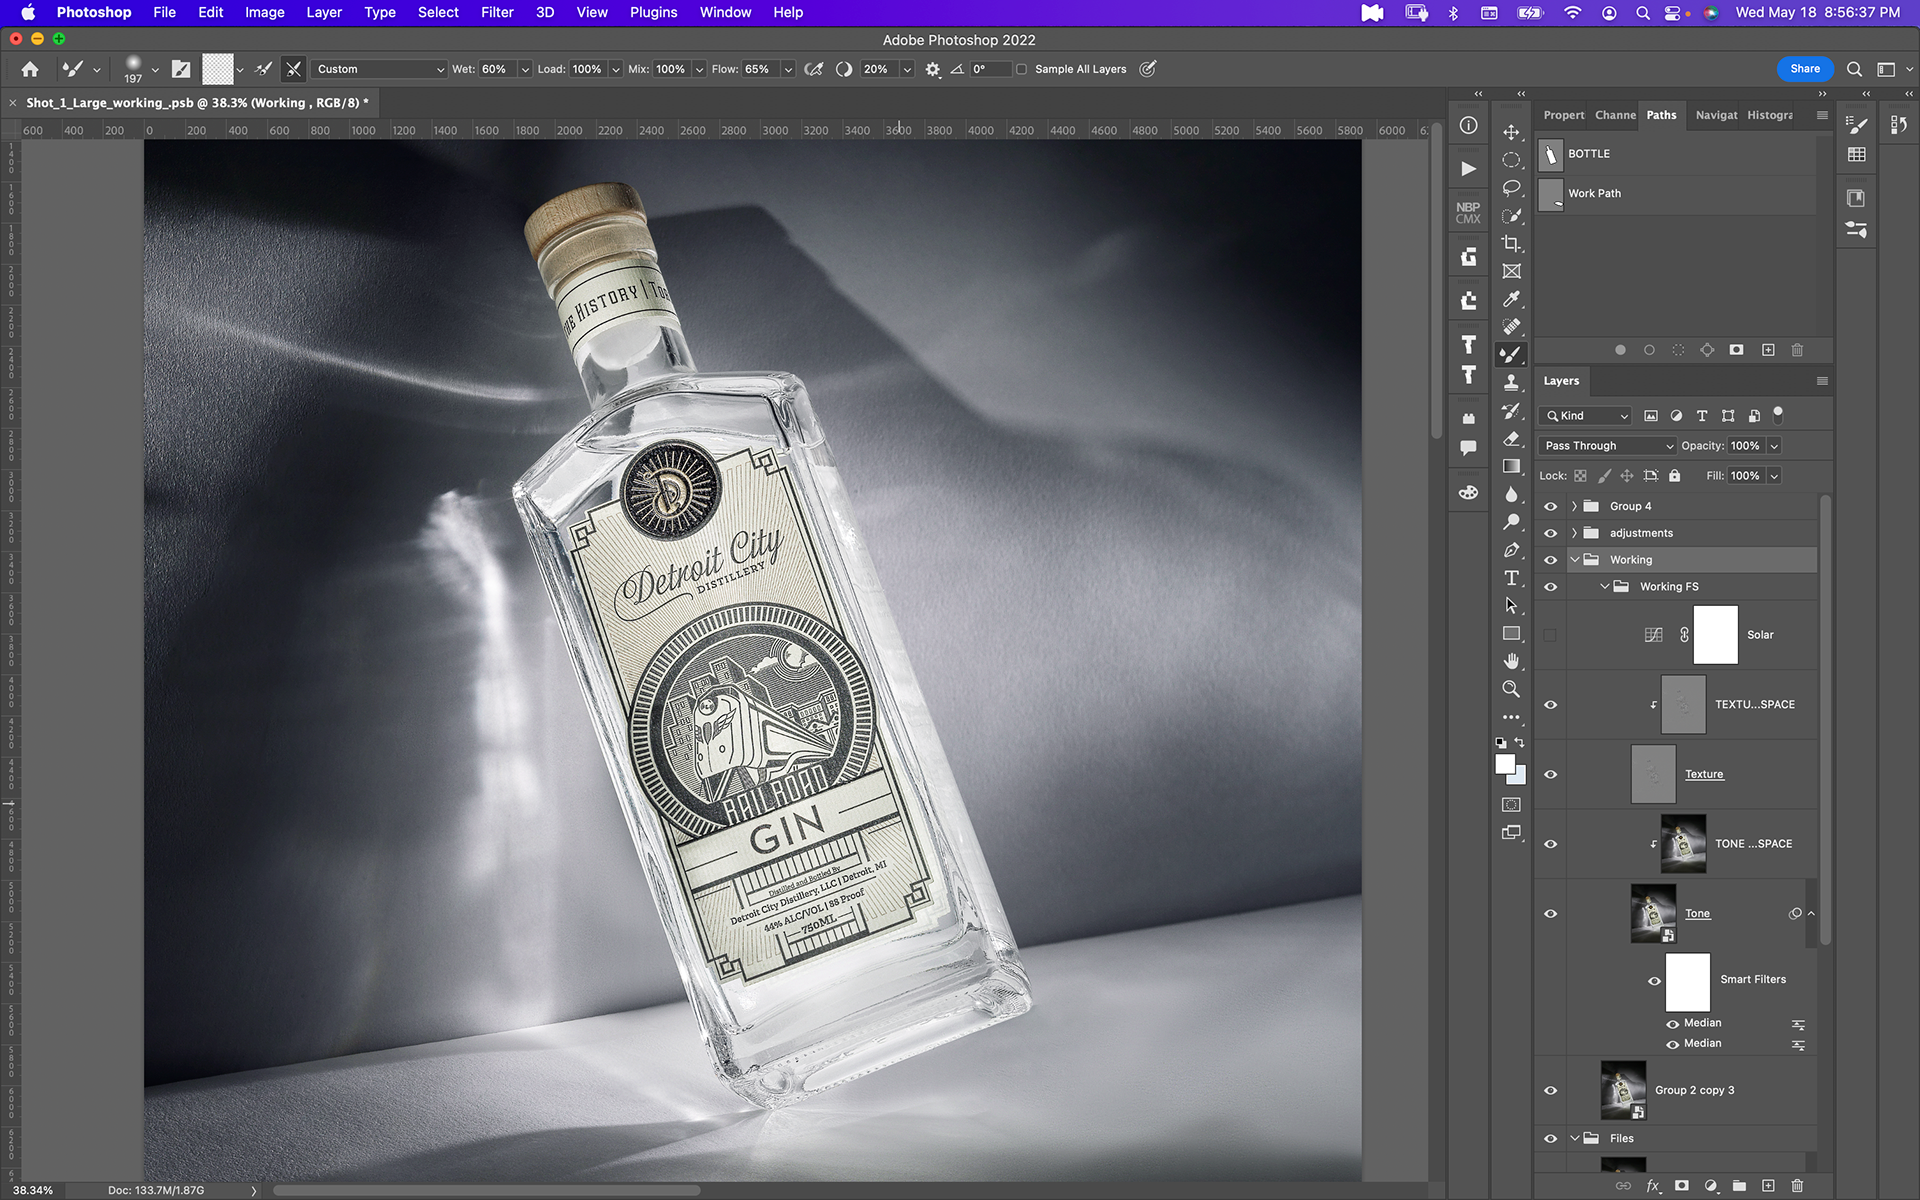Hide the Tone smart object layer
Image resolution: width=1920 pixels, height=1200 pixels.
coord(1551,914)
